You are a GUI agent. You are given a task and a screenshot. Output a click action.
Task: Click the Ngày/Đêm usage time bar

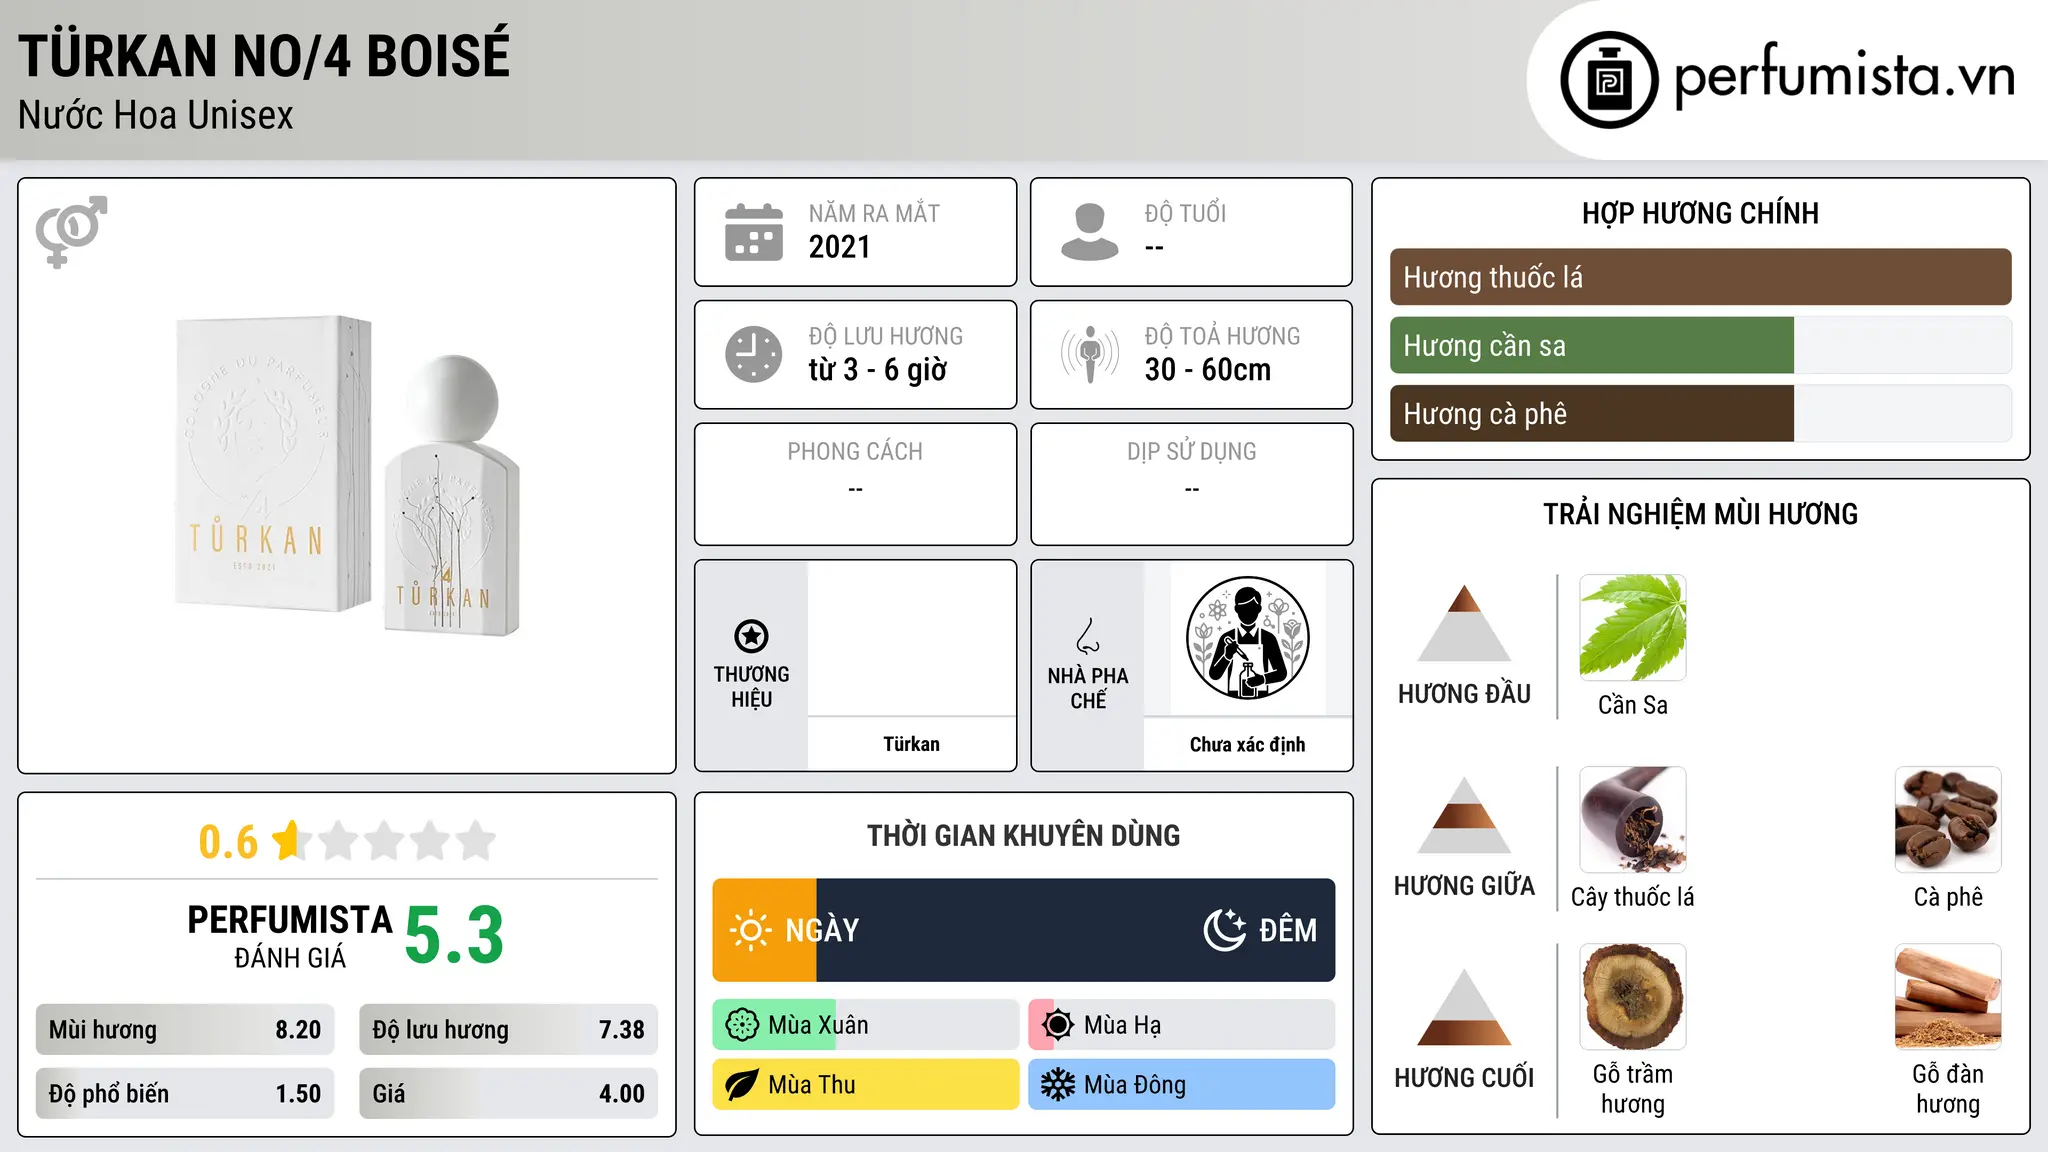pos(1023,930)
